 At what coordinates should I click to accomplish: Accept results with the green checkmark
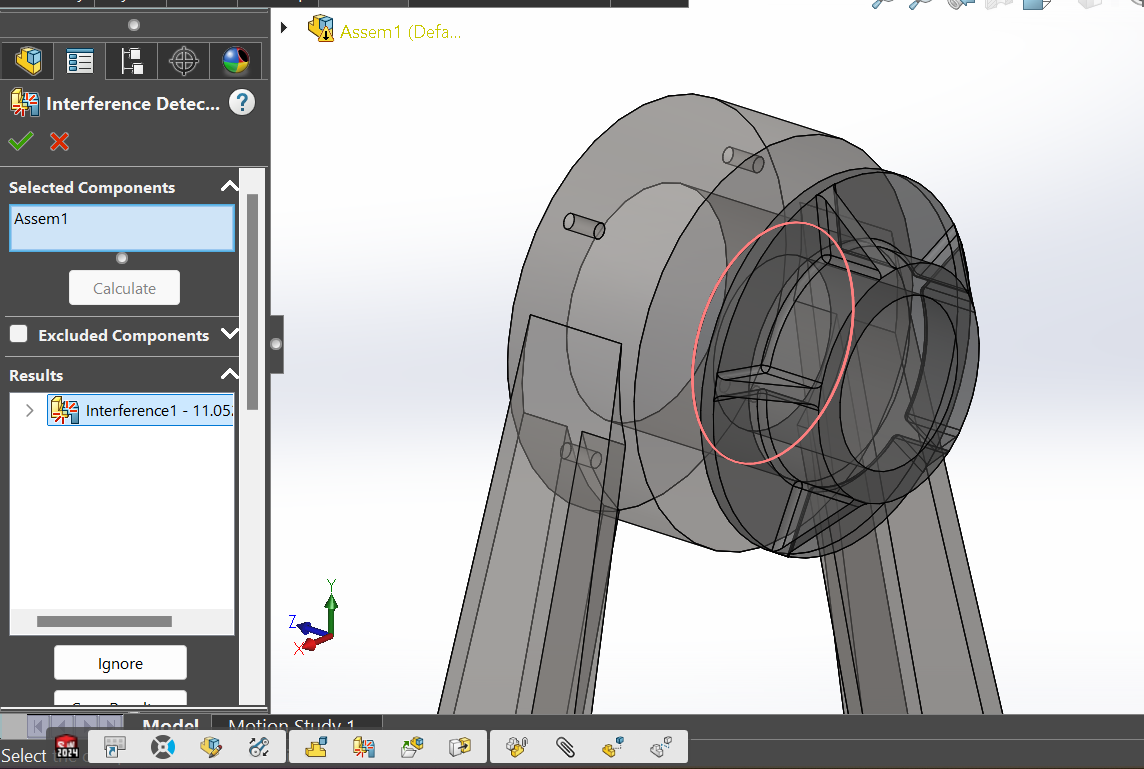click(x=21, y=141)
